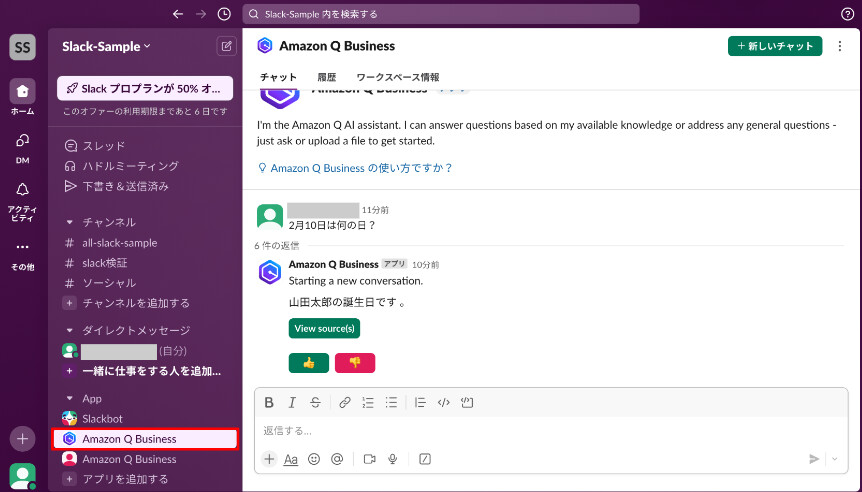
Task: Focus the Slack-Sample search field
Action: (x=441, y=14)
